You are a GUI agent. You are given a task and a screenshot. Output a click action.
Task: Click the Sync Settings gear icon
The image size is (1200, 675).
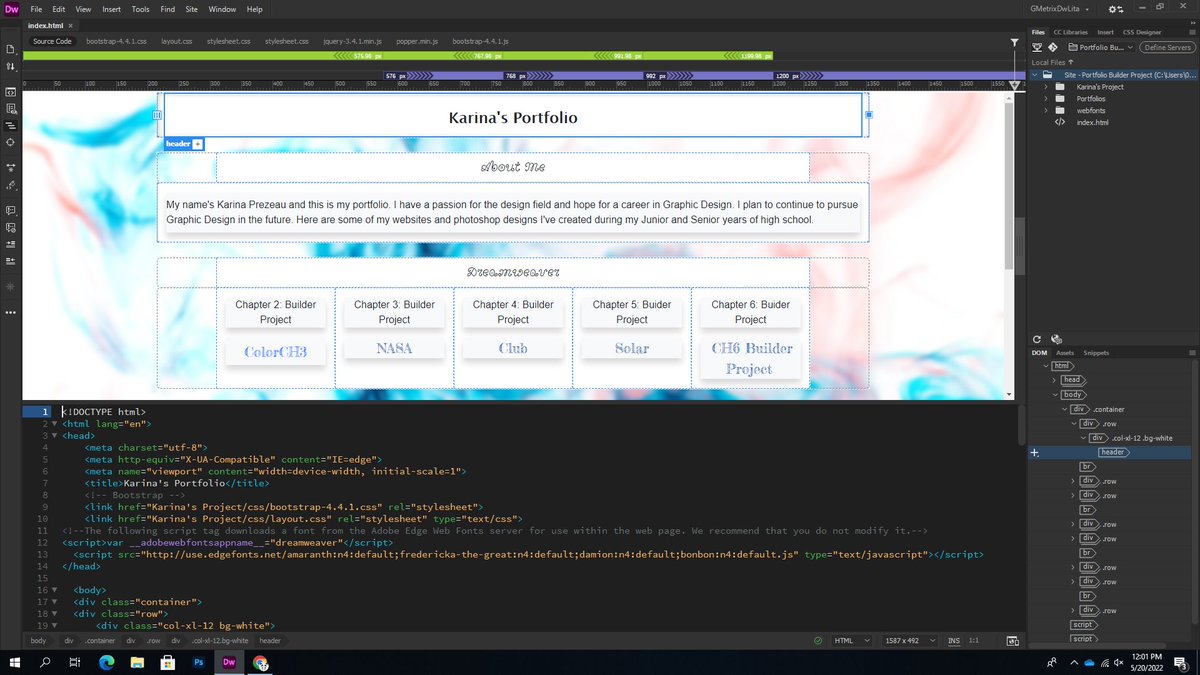point(1115,9)
